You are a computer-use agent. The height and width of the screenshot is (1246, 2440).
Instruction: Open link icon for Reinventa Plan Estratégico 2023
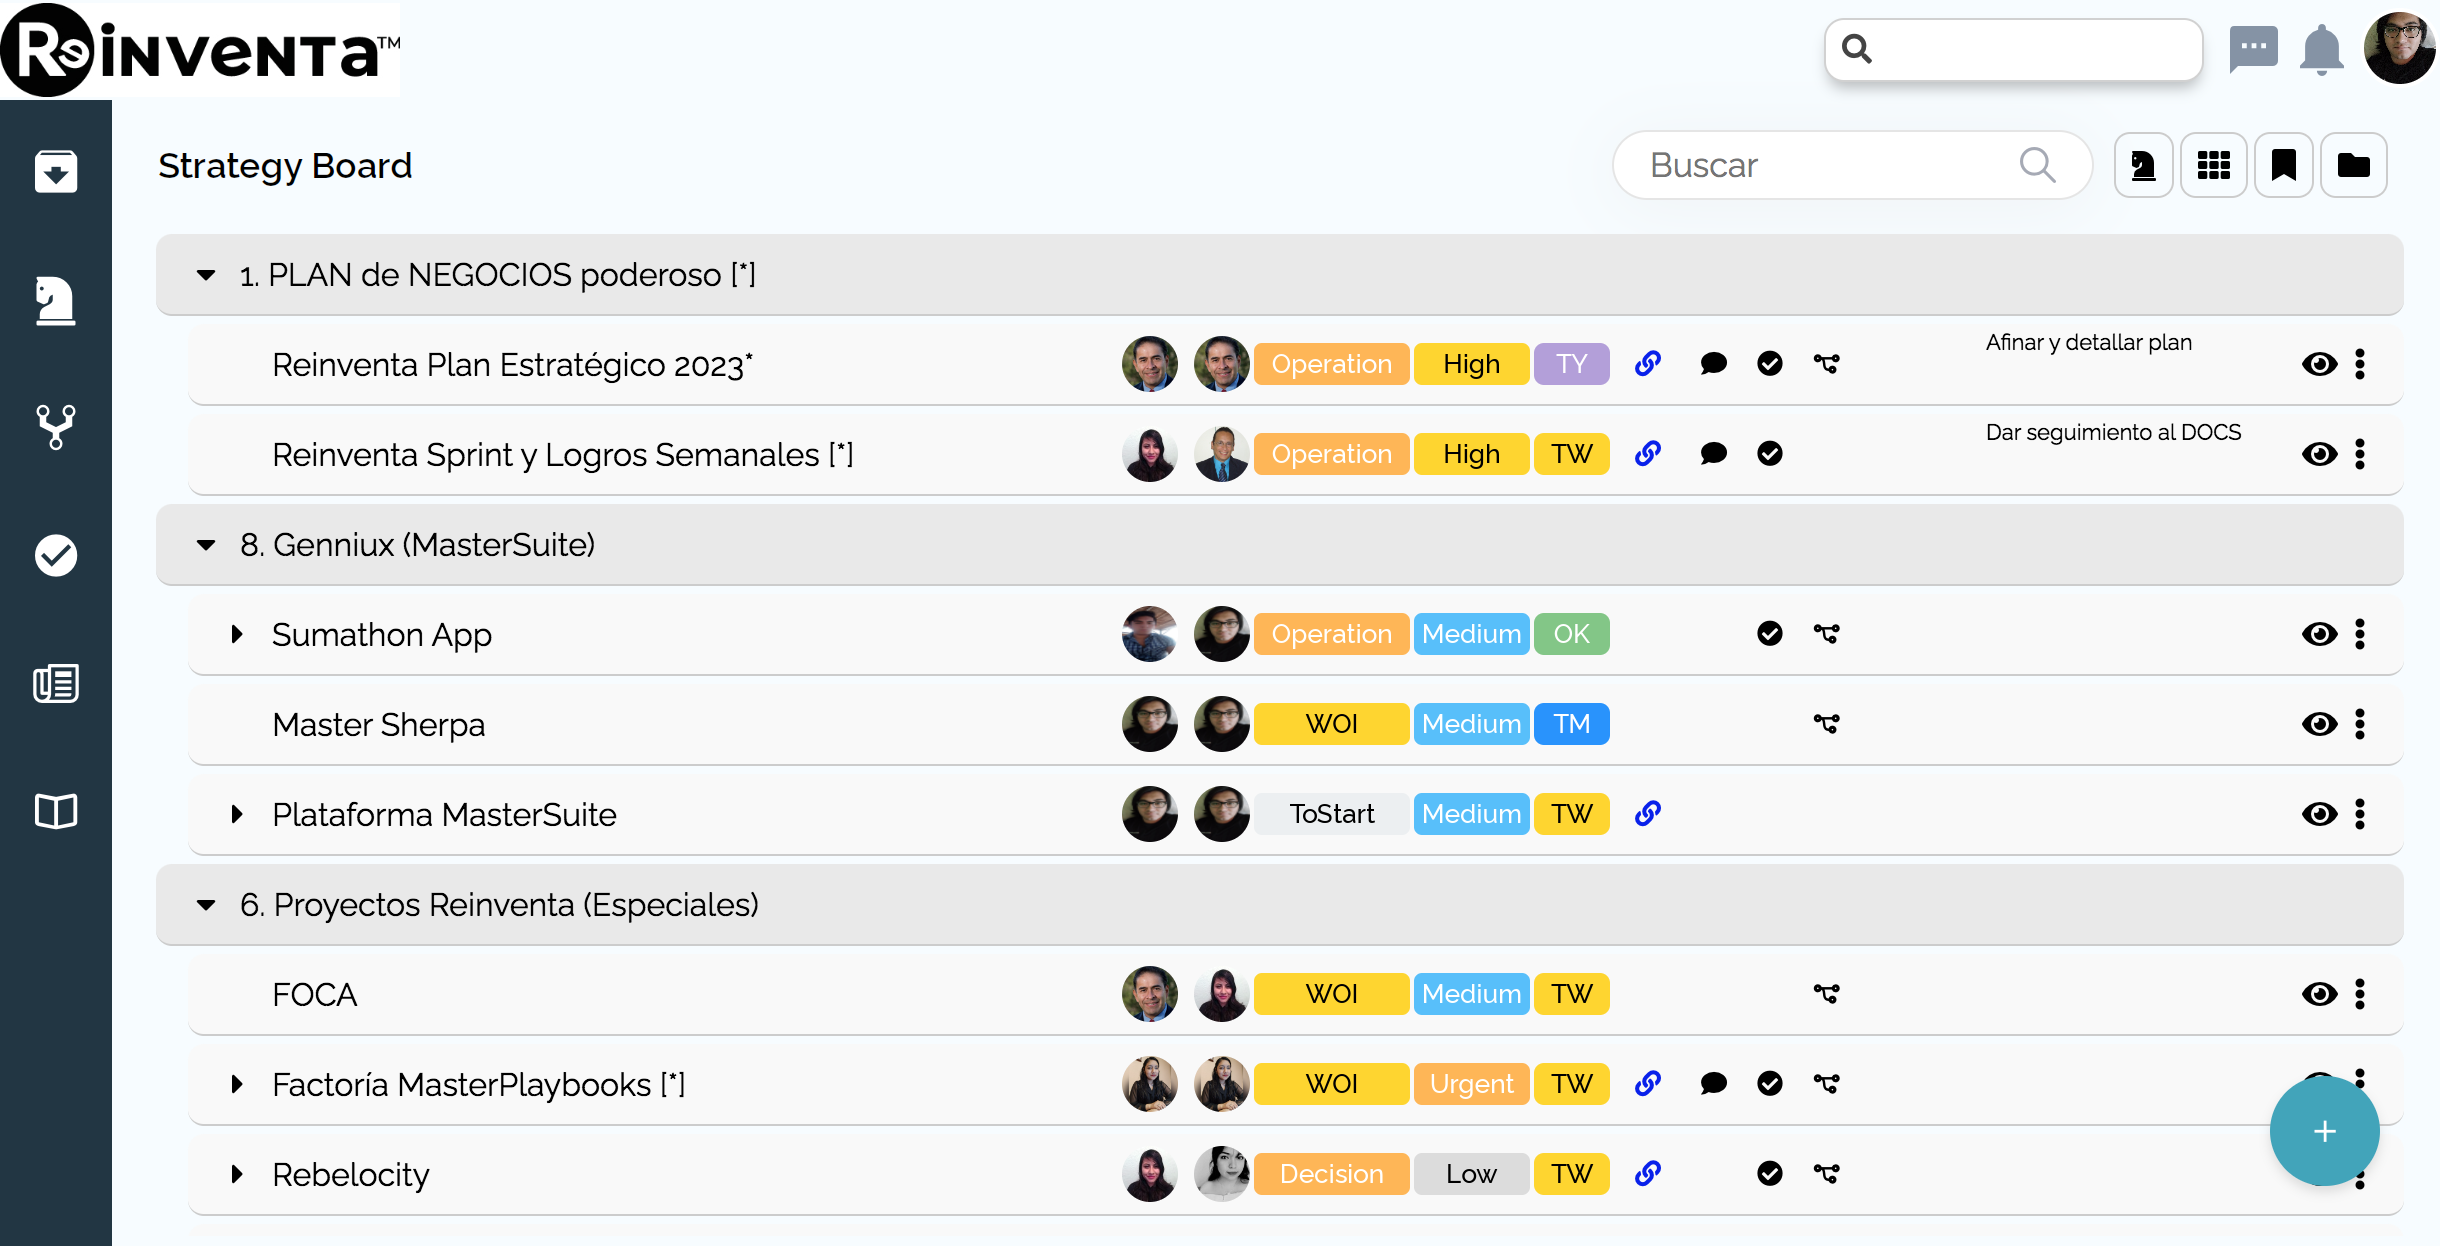pyautogui.click(x=1648, y=364)
